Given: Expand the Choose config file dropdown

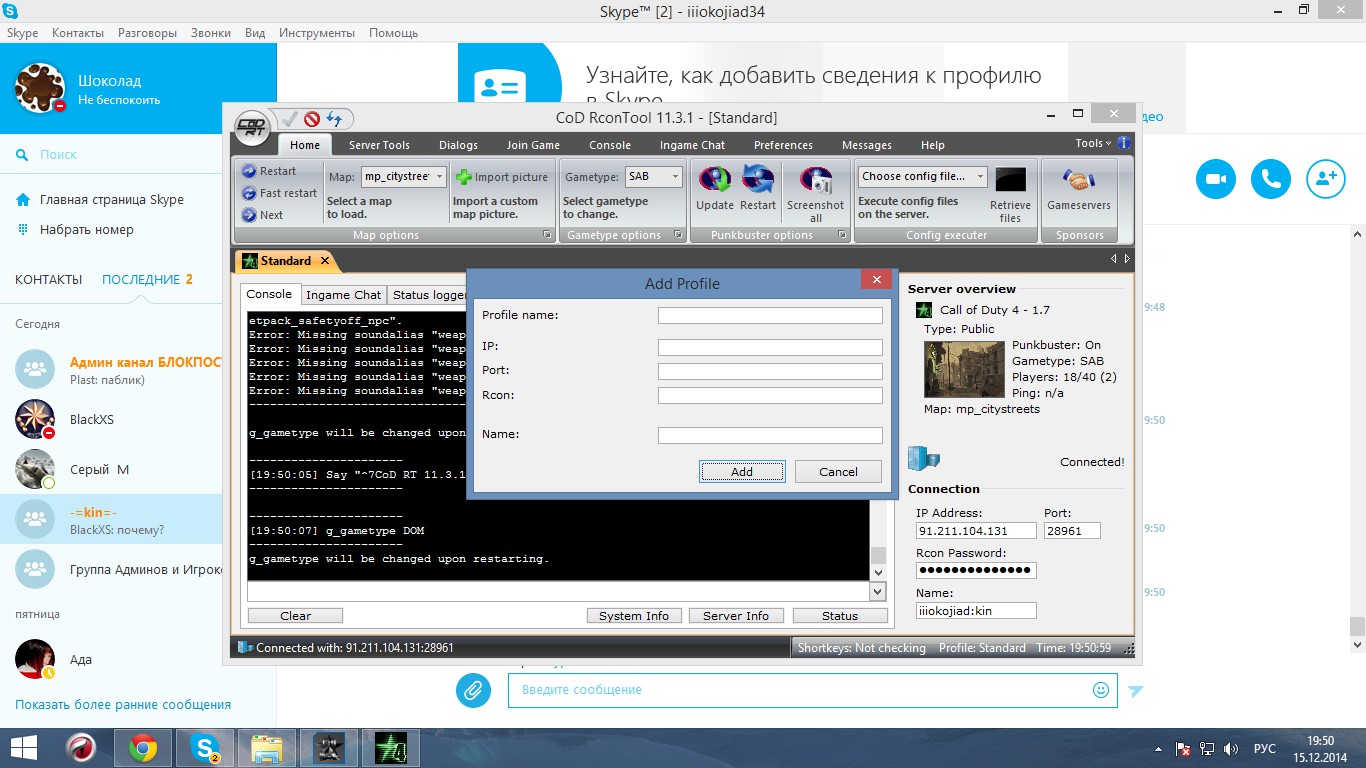Looking at the screenshot, I should pyautogui.click(x=980, y=177).
